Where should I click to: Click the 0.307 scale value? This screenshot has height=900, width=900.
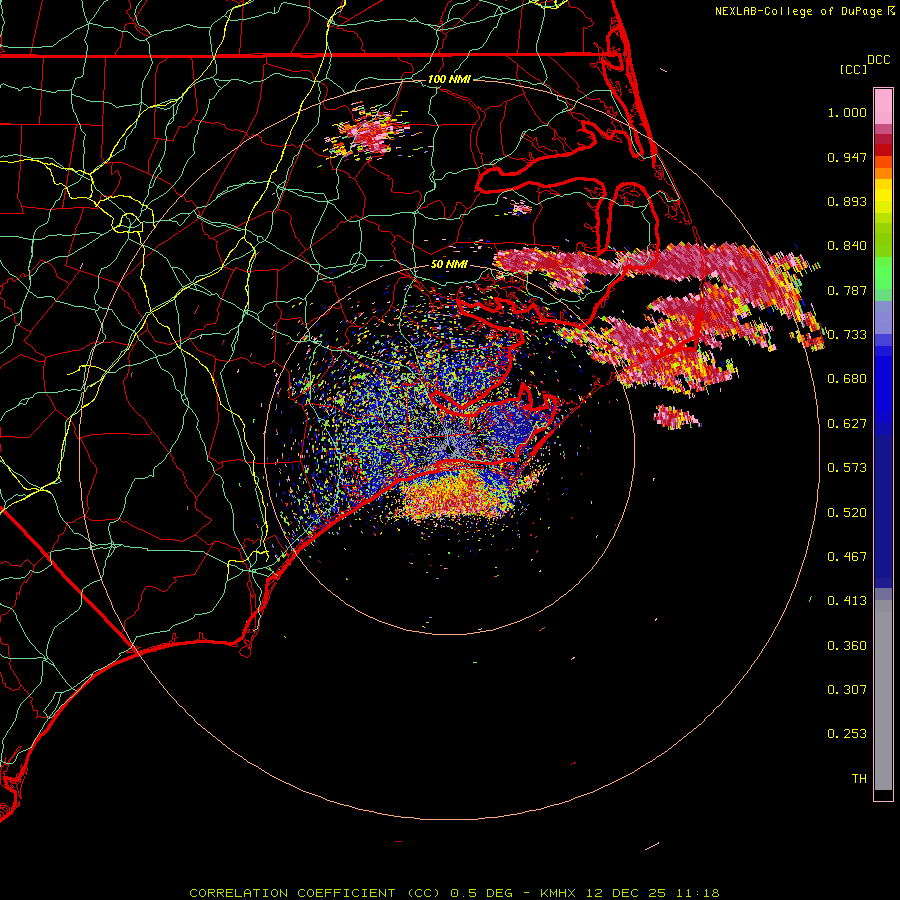847,690
